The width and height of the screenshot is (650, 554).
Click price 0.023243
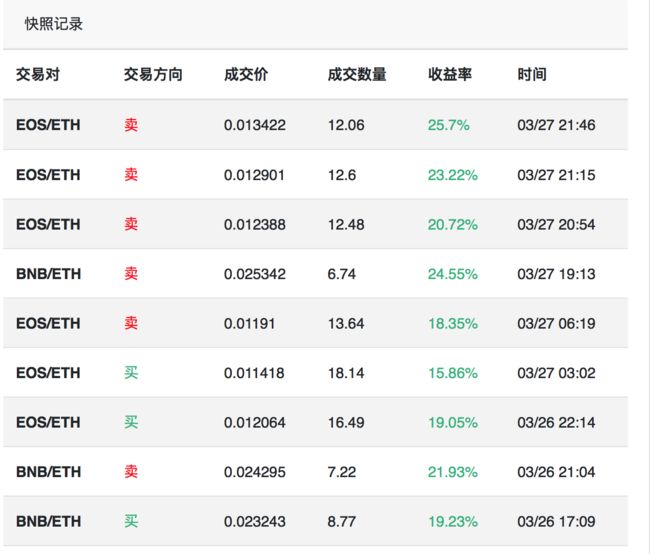pos(255,521)
